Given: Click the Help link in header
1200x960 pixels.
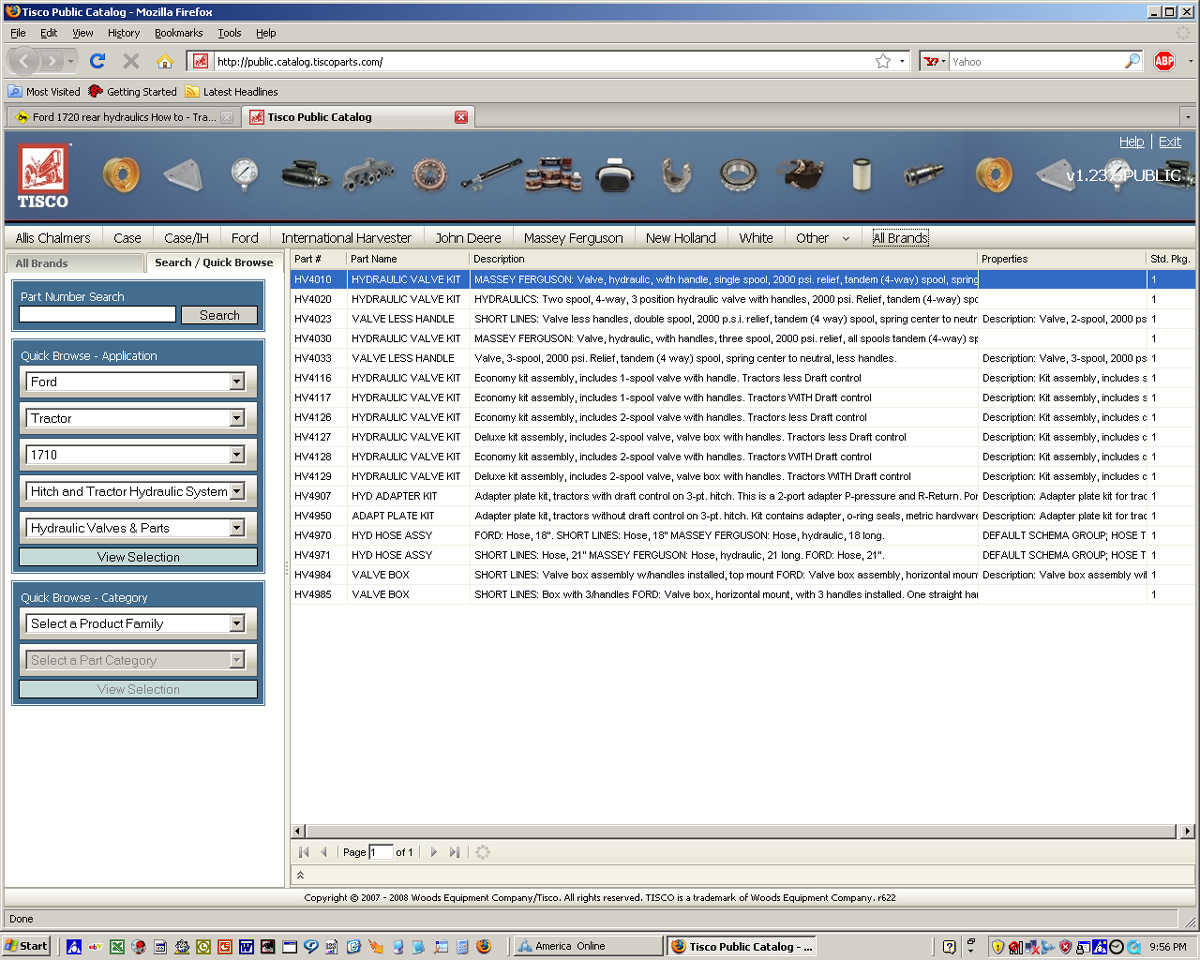Looking at the screenshot, I should 1131,142.
